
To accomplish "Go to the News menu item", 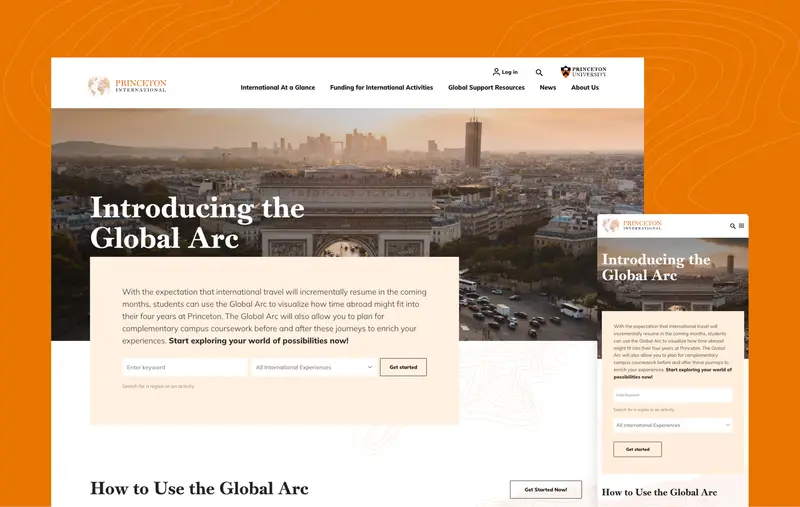I will coord(547,88).
